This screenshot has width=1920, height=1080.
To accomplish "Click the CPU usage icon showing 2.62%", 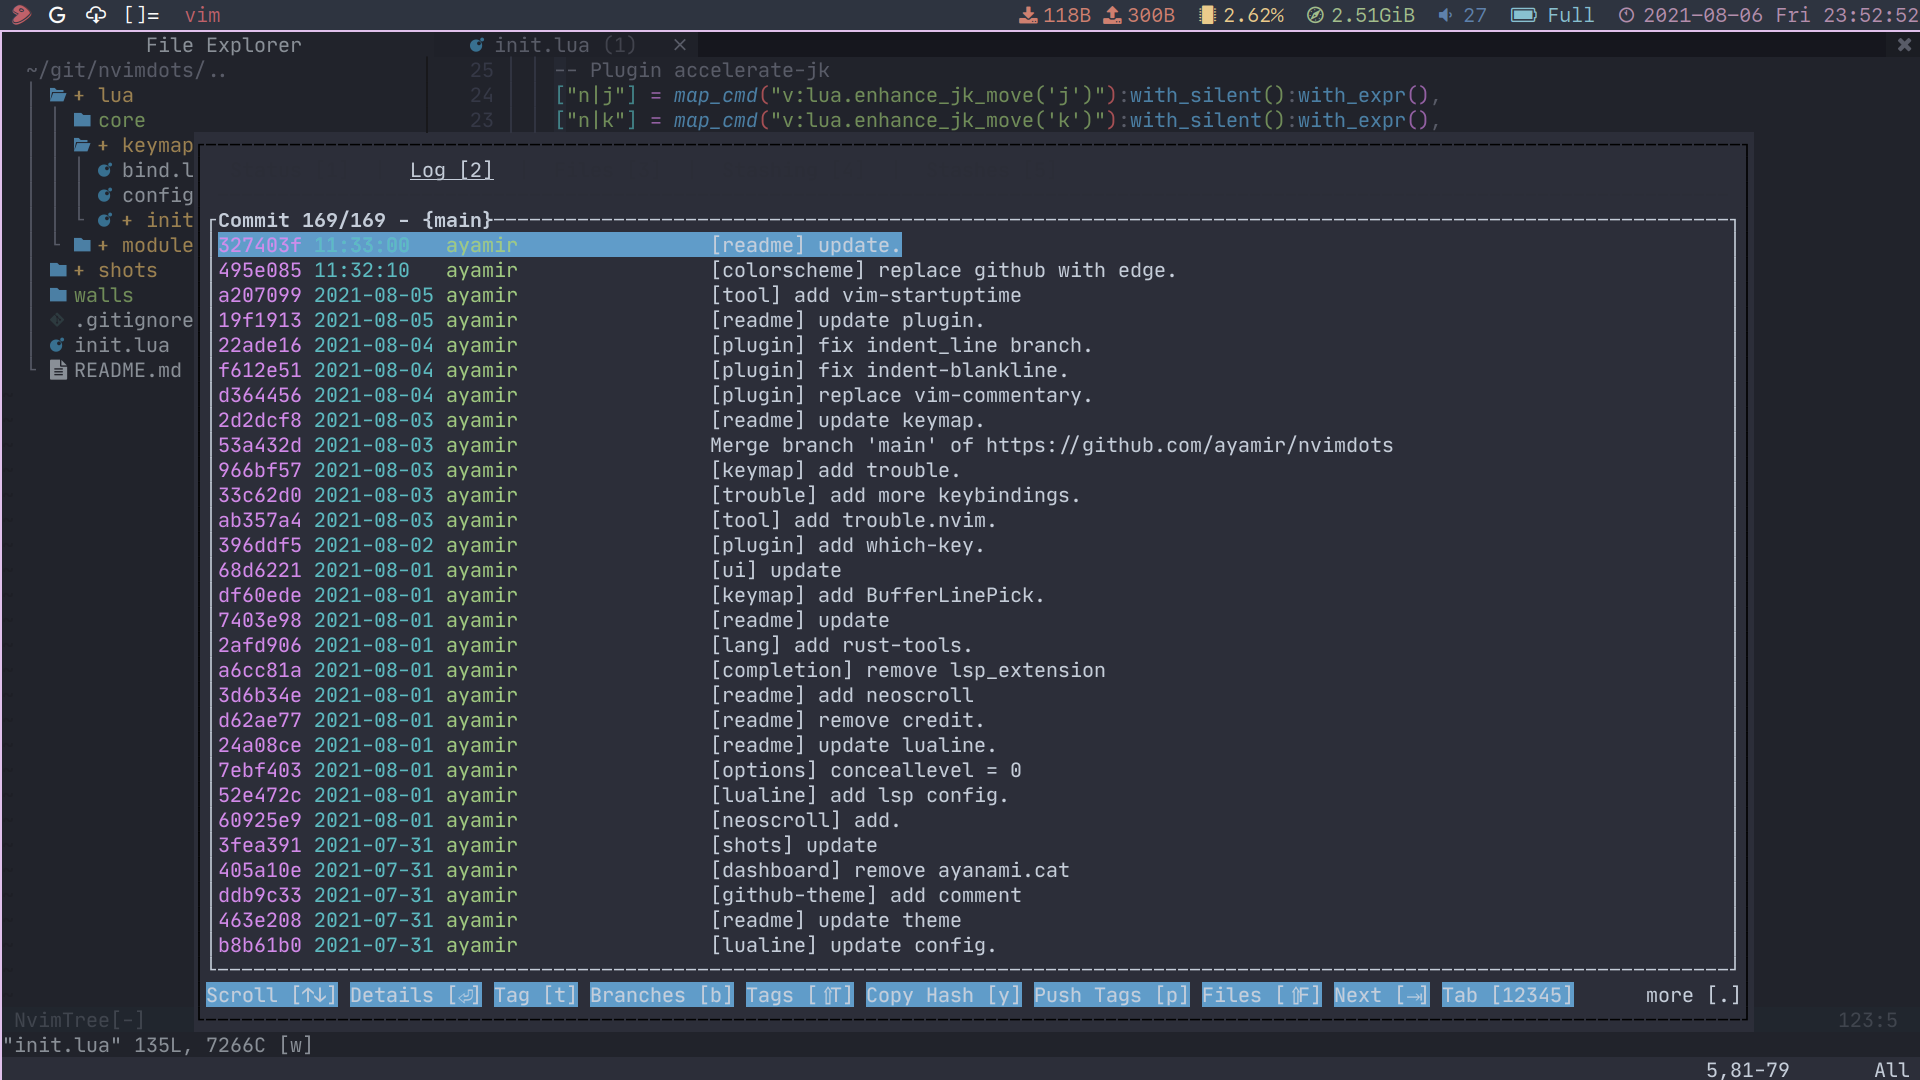I will pyautogui.click(x=1207, y=15).
